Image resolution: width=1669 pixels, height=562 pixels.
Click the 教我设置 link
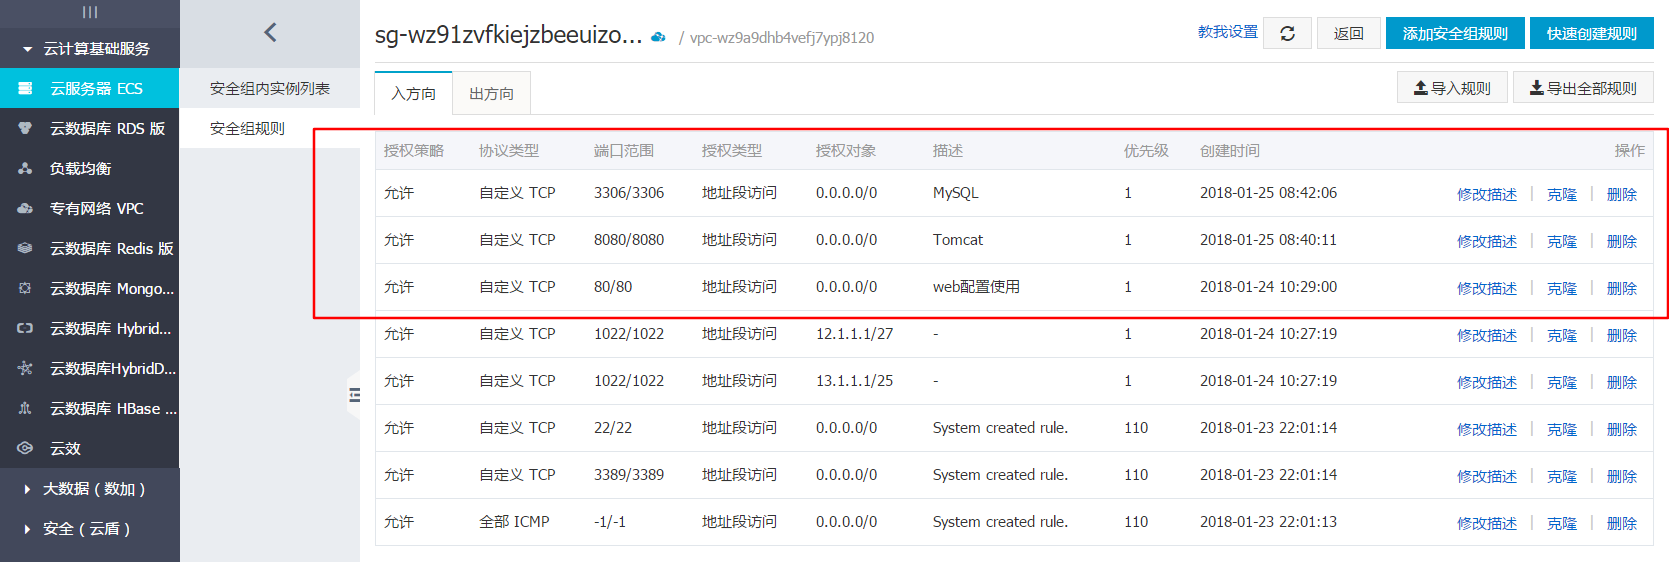tap(1228, 32)
